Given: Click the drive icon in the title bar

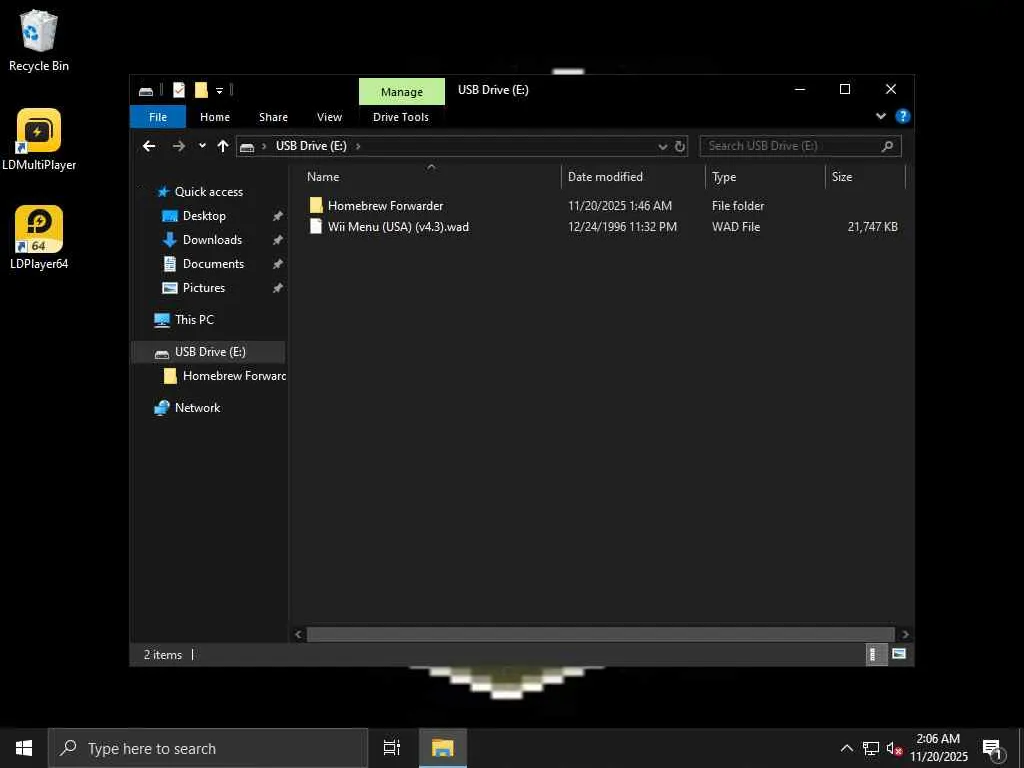Looking at the screenshot, I should coord(146,91).
